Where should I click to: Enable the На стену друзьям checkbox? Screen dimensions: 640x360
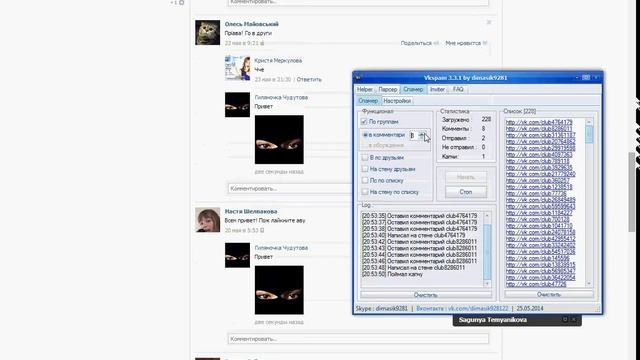[x=365, y=169]
